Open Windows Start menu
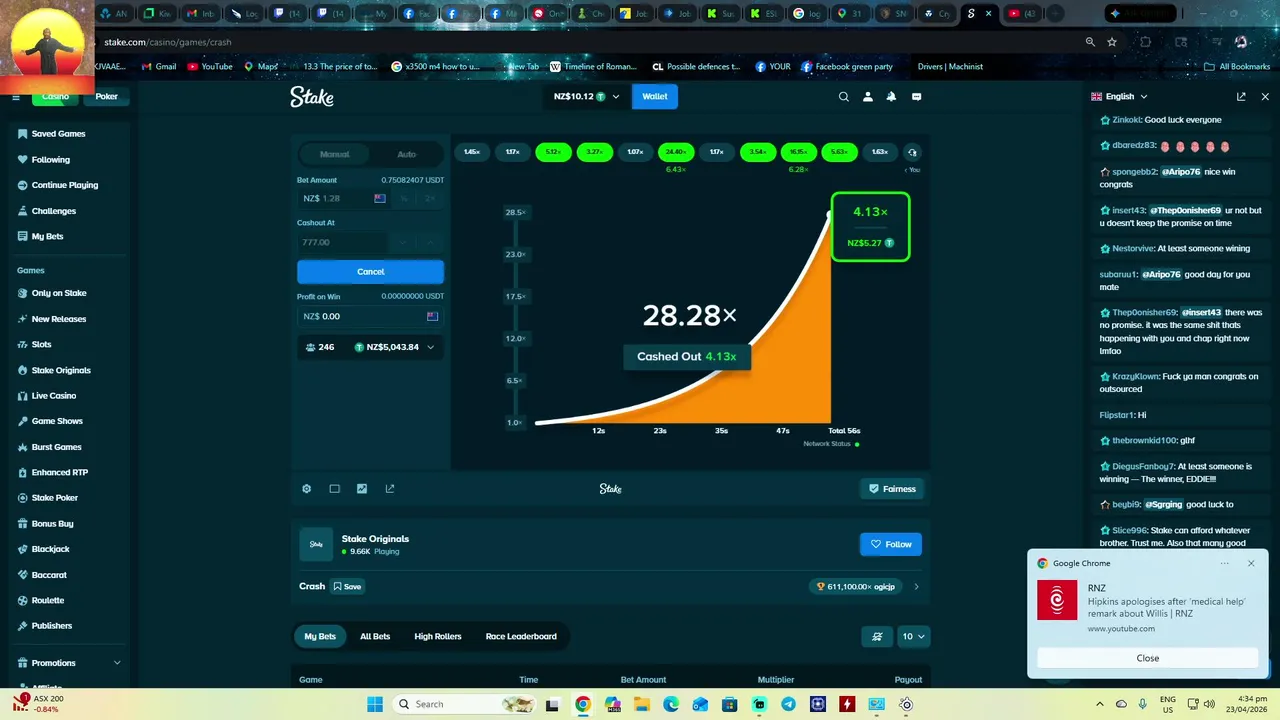Screen dimensions: 1280x720 coord(375,704)
